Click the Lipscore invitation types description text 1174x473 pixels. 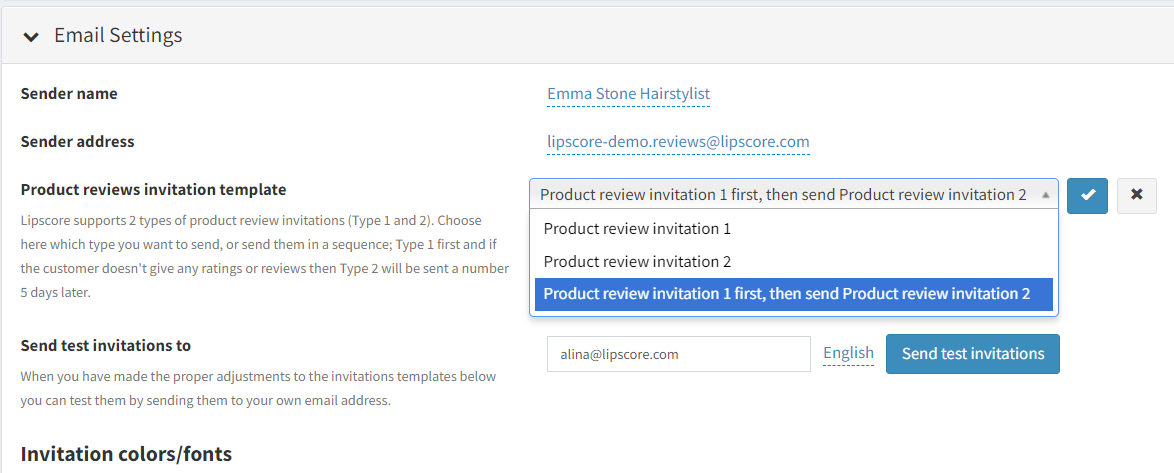tap(264, 257)
